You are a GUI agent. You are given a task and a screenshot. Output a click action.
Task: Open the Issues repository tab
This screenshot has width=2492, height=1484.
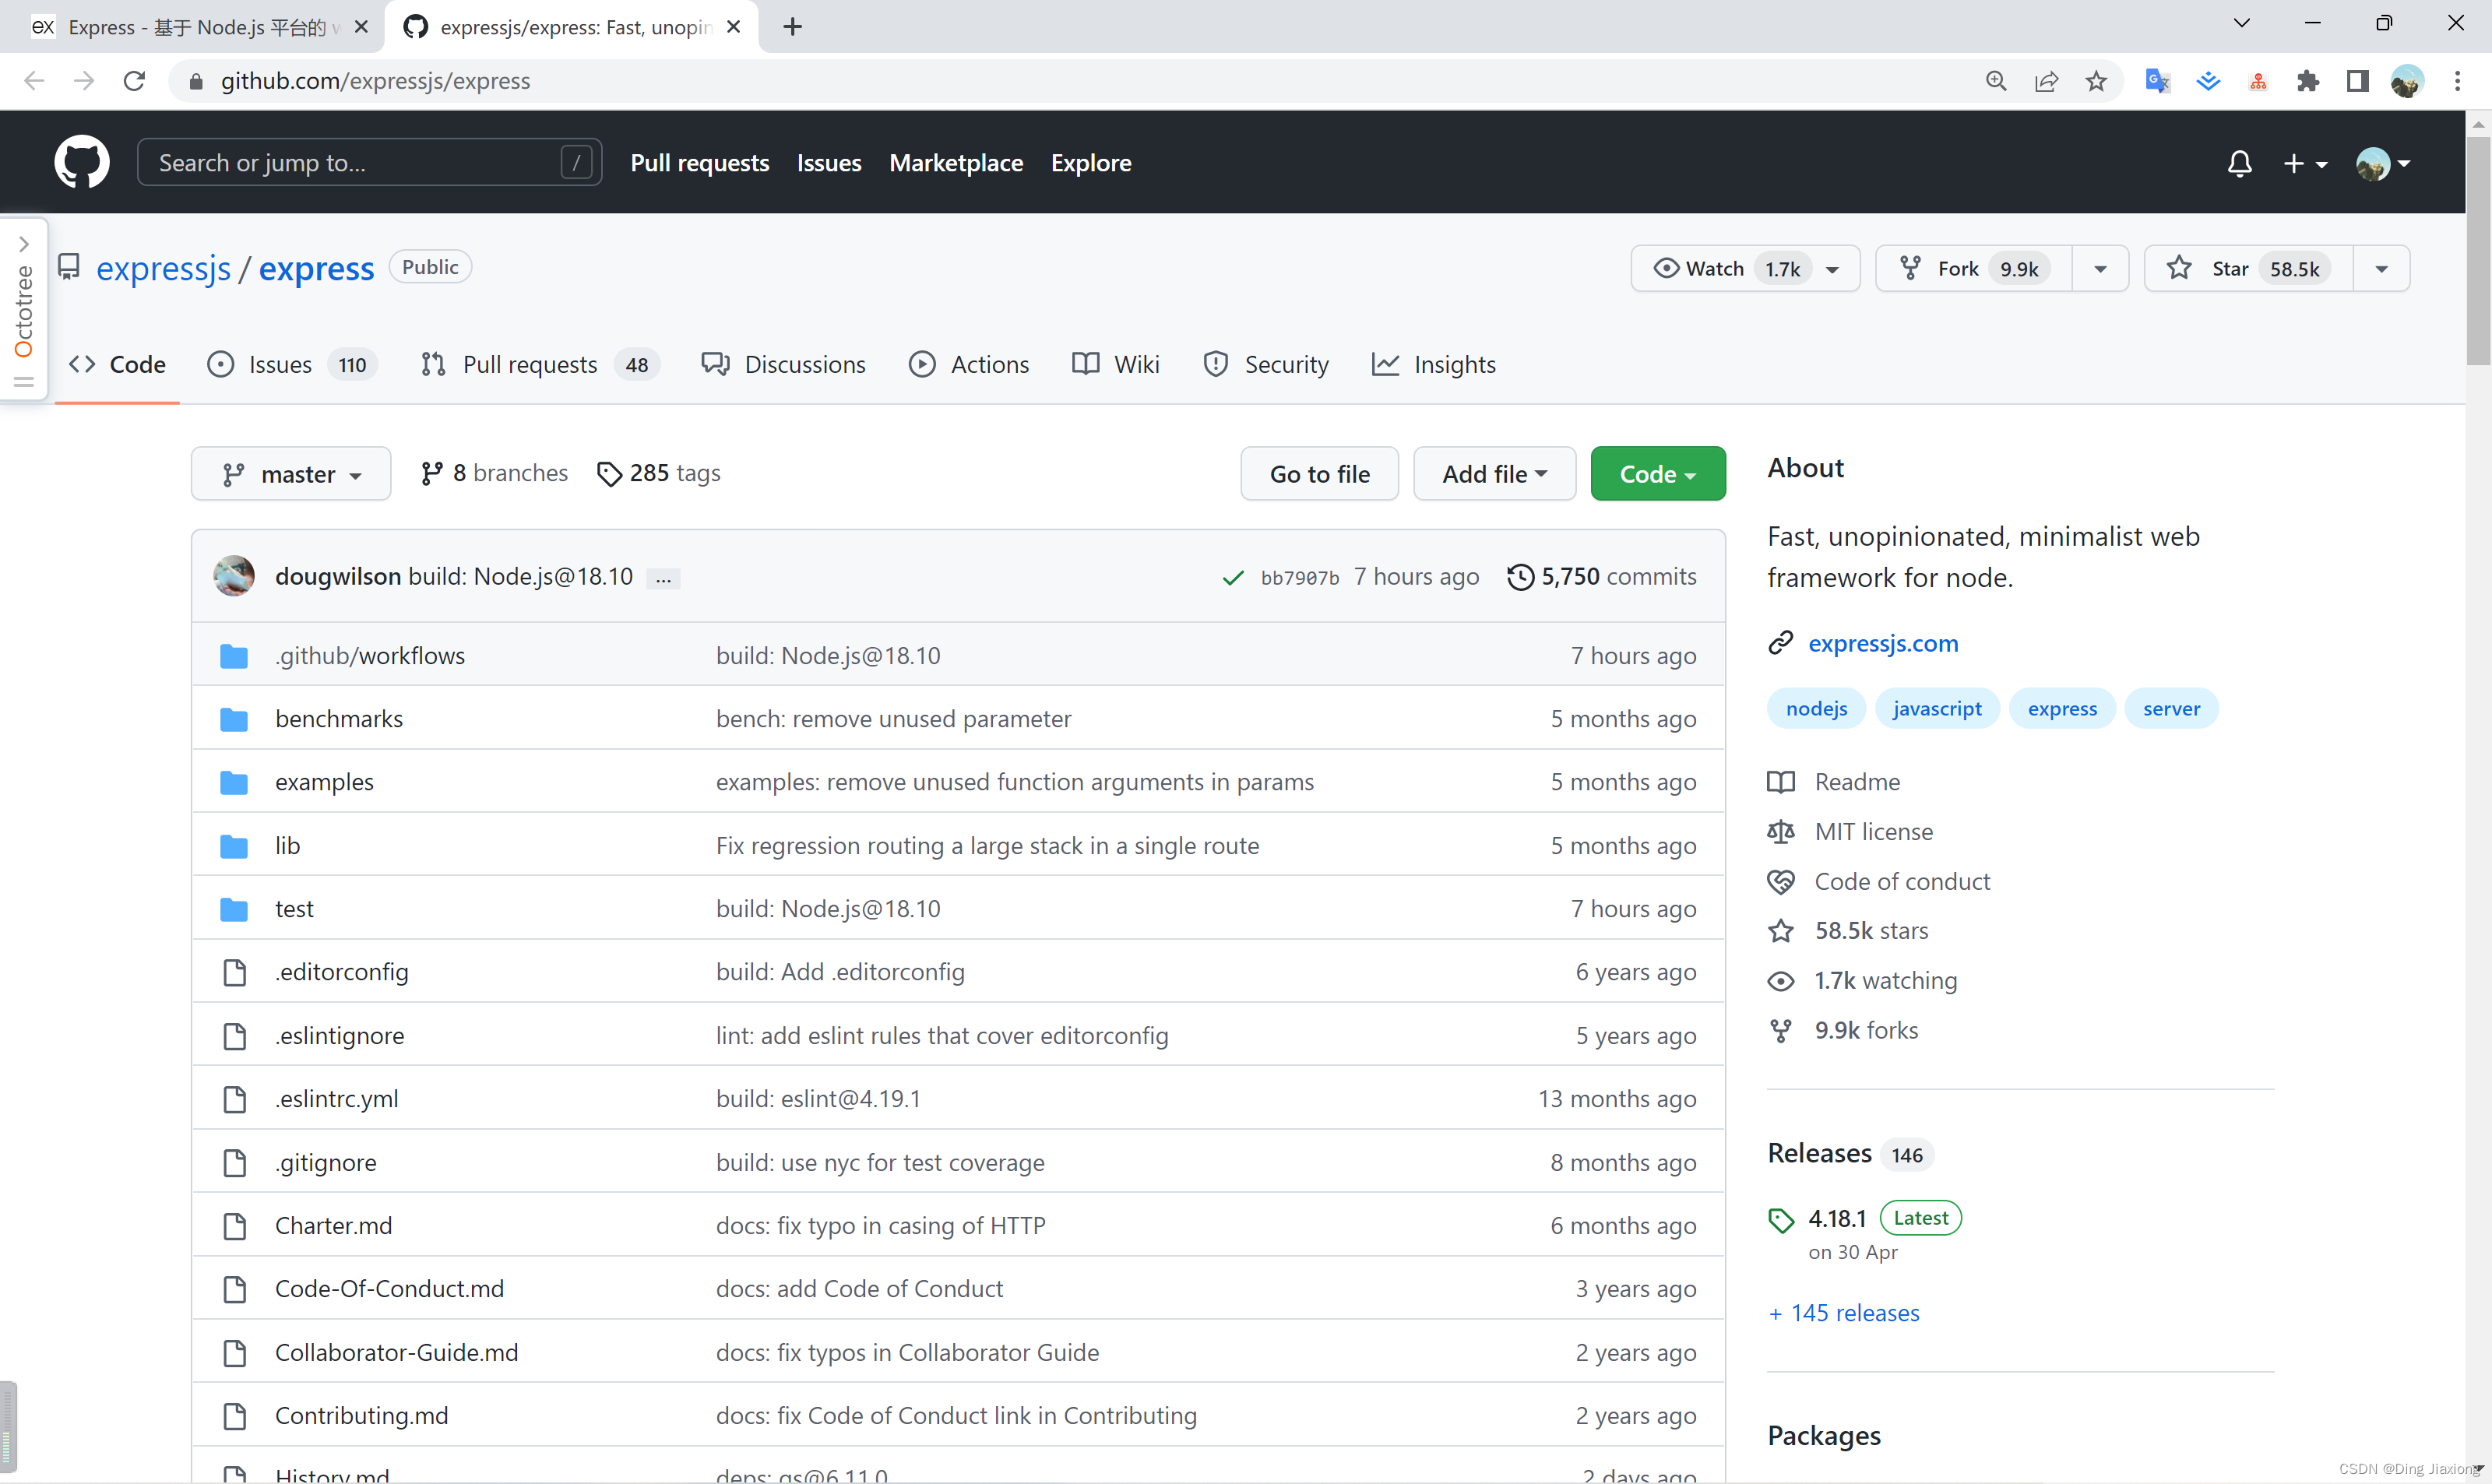pyautogui.click(x=291, y=364)
